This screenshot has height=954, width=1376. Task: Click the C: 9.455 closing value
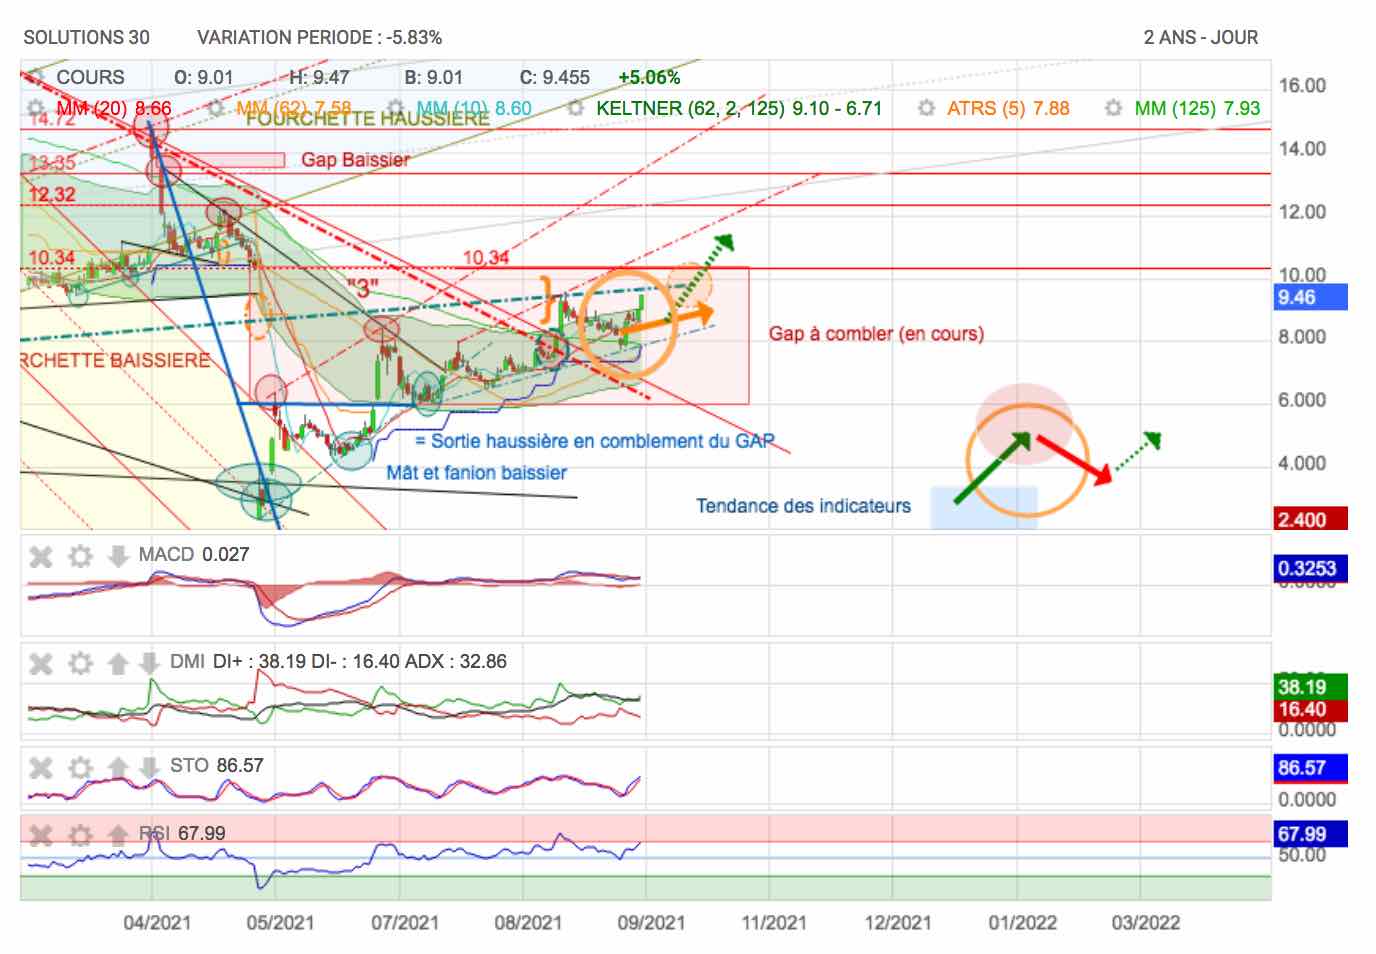[555, 77]
